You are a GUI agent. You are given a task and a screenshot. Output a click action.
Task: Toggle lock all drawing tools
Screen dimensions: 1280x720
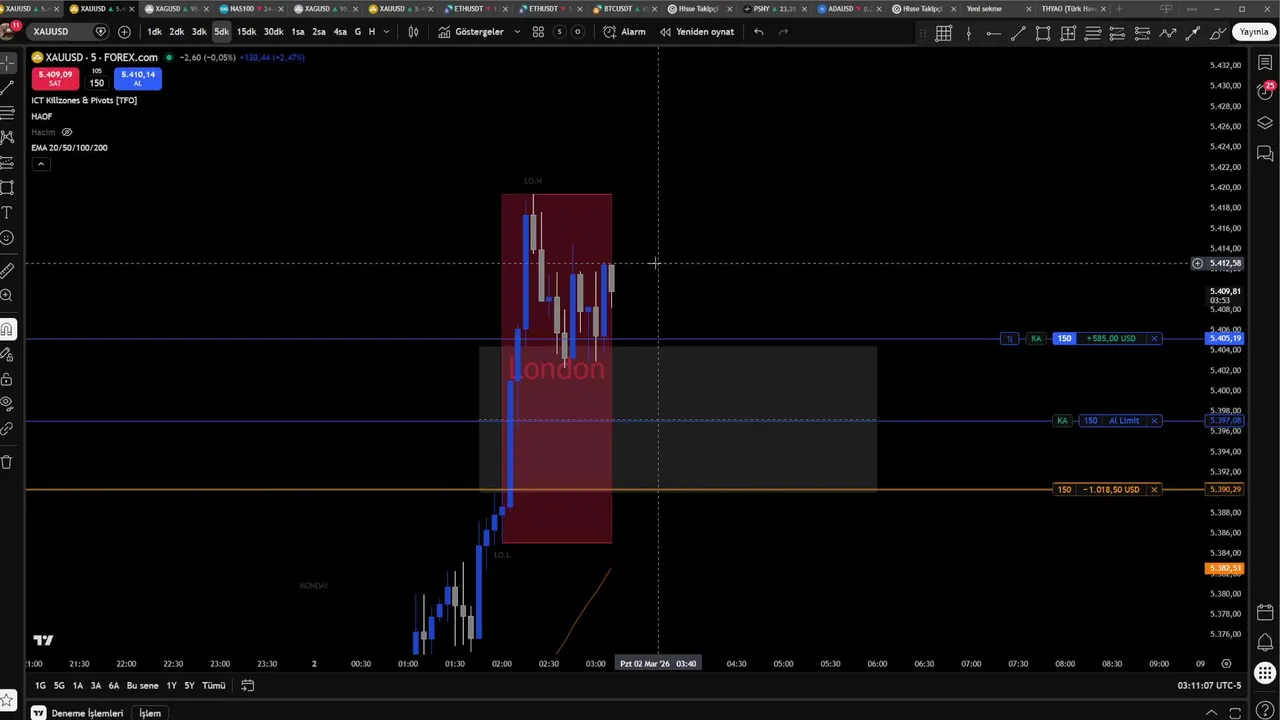(x=7, y=379)
